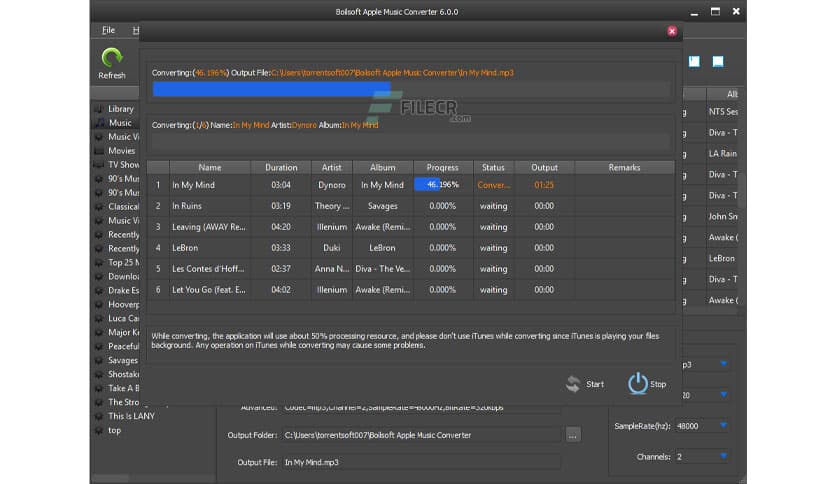This screenshot has height=484, width=836.
Task: Click the second blue view icon at top right
Action: click(x=718, y=61)
